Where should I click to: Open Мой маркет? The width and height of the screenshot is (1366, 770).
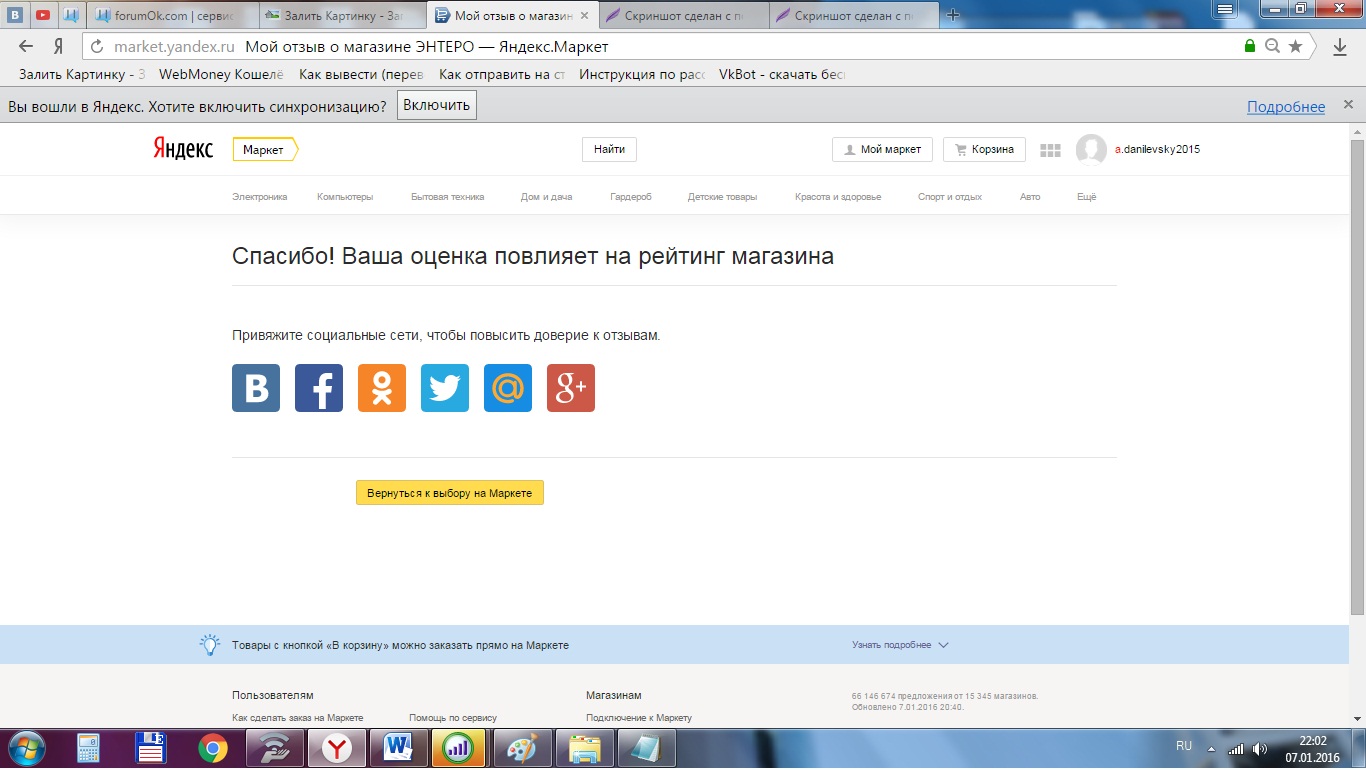click(x=882, y=149)
